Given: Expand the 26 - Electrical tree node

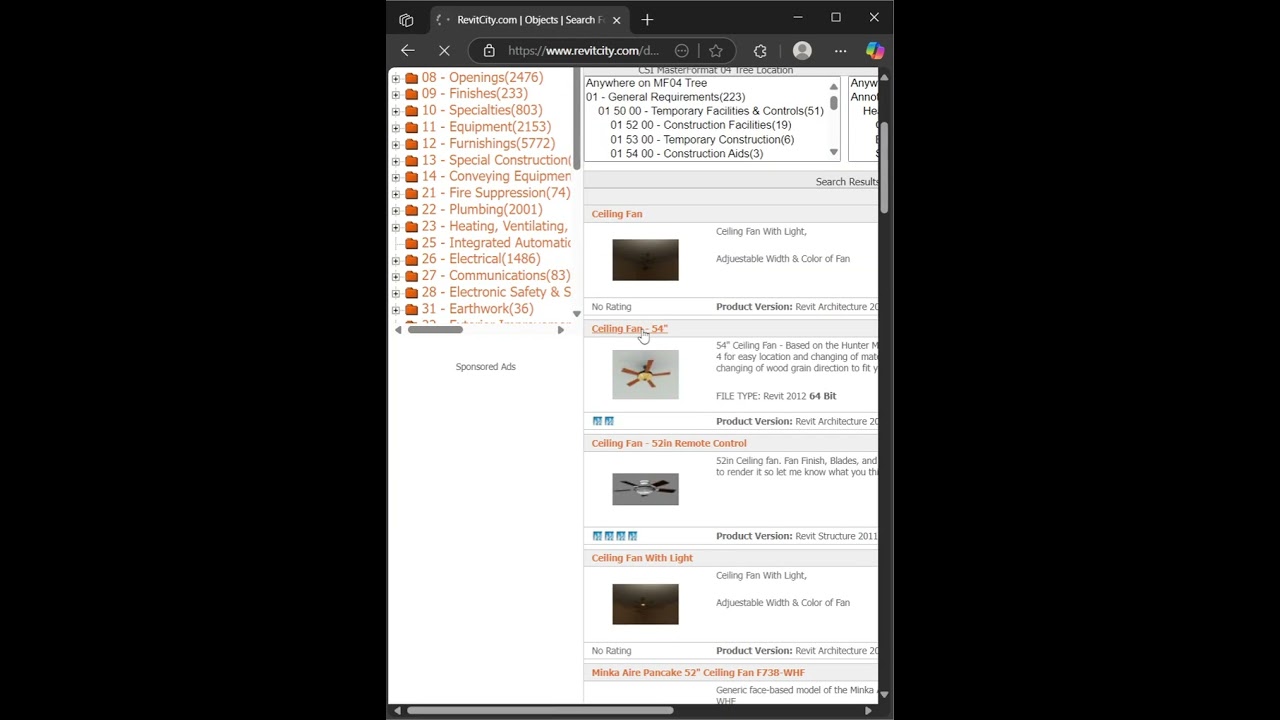Looking at the screenshot, I should 396,260.
